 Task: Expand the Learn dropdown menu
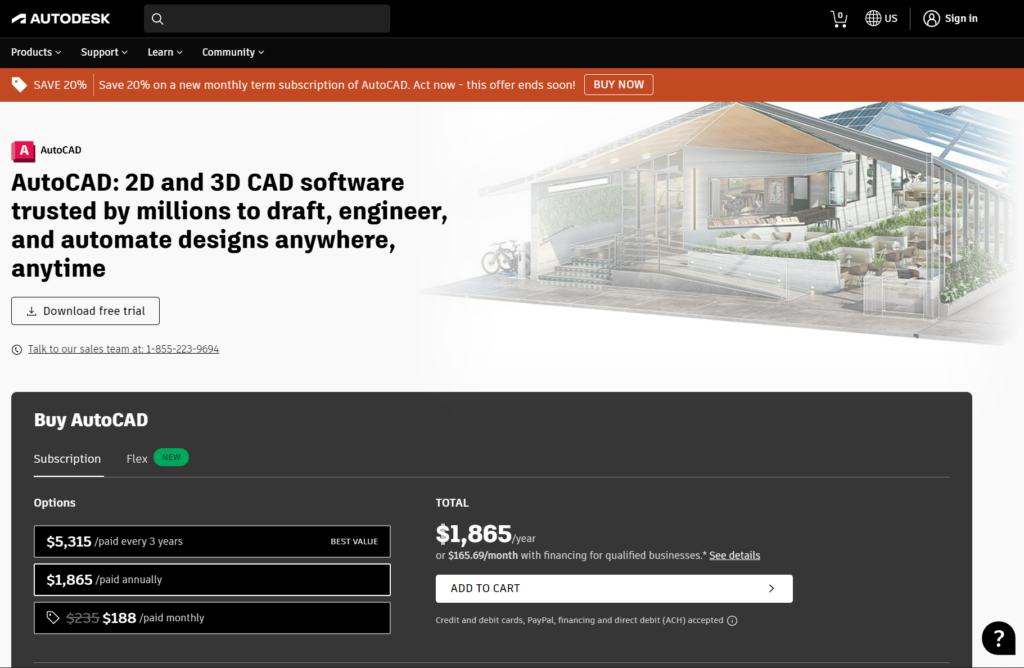pyautogui.click(x=165, y=52)
